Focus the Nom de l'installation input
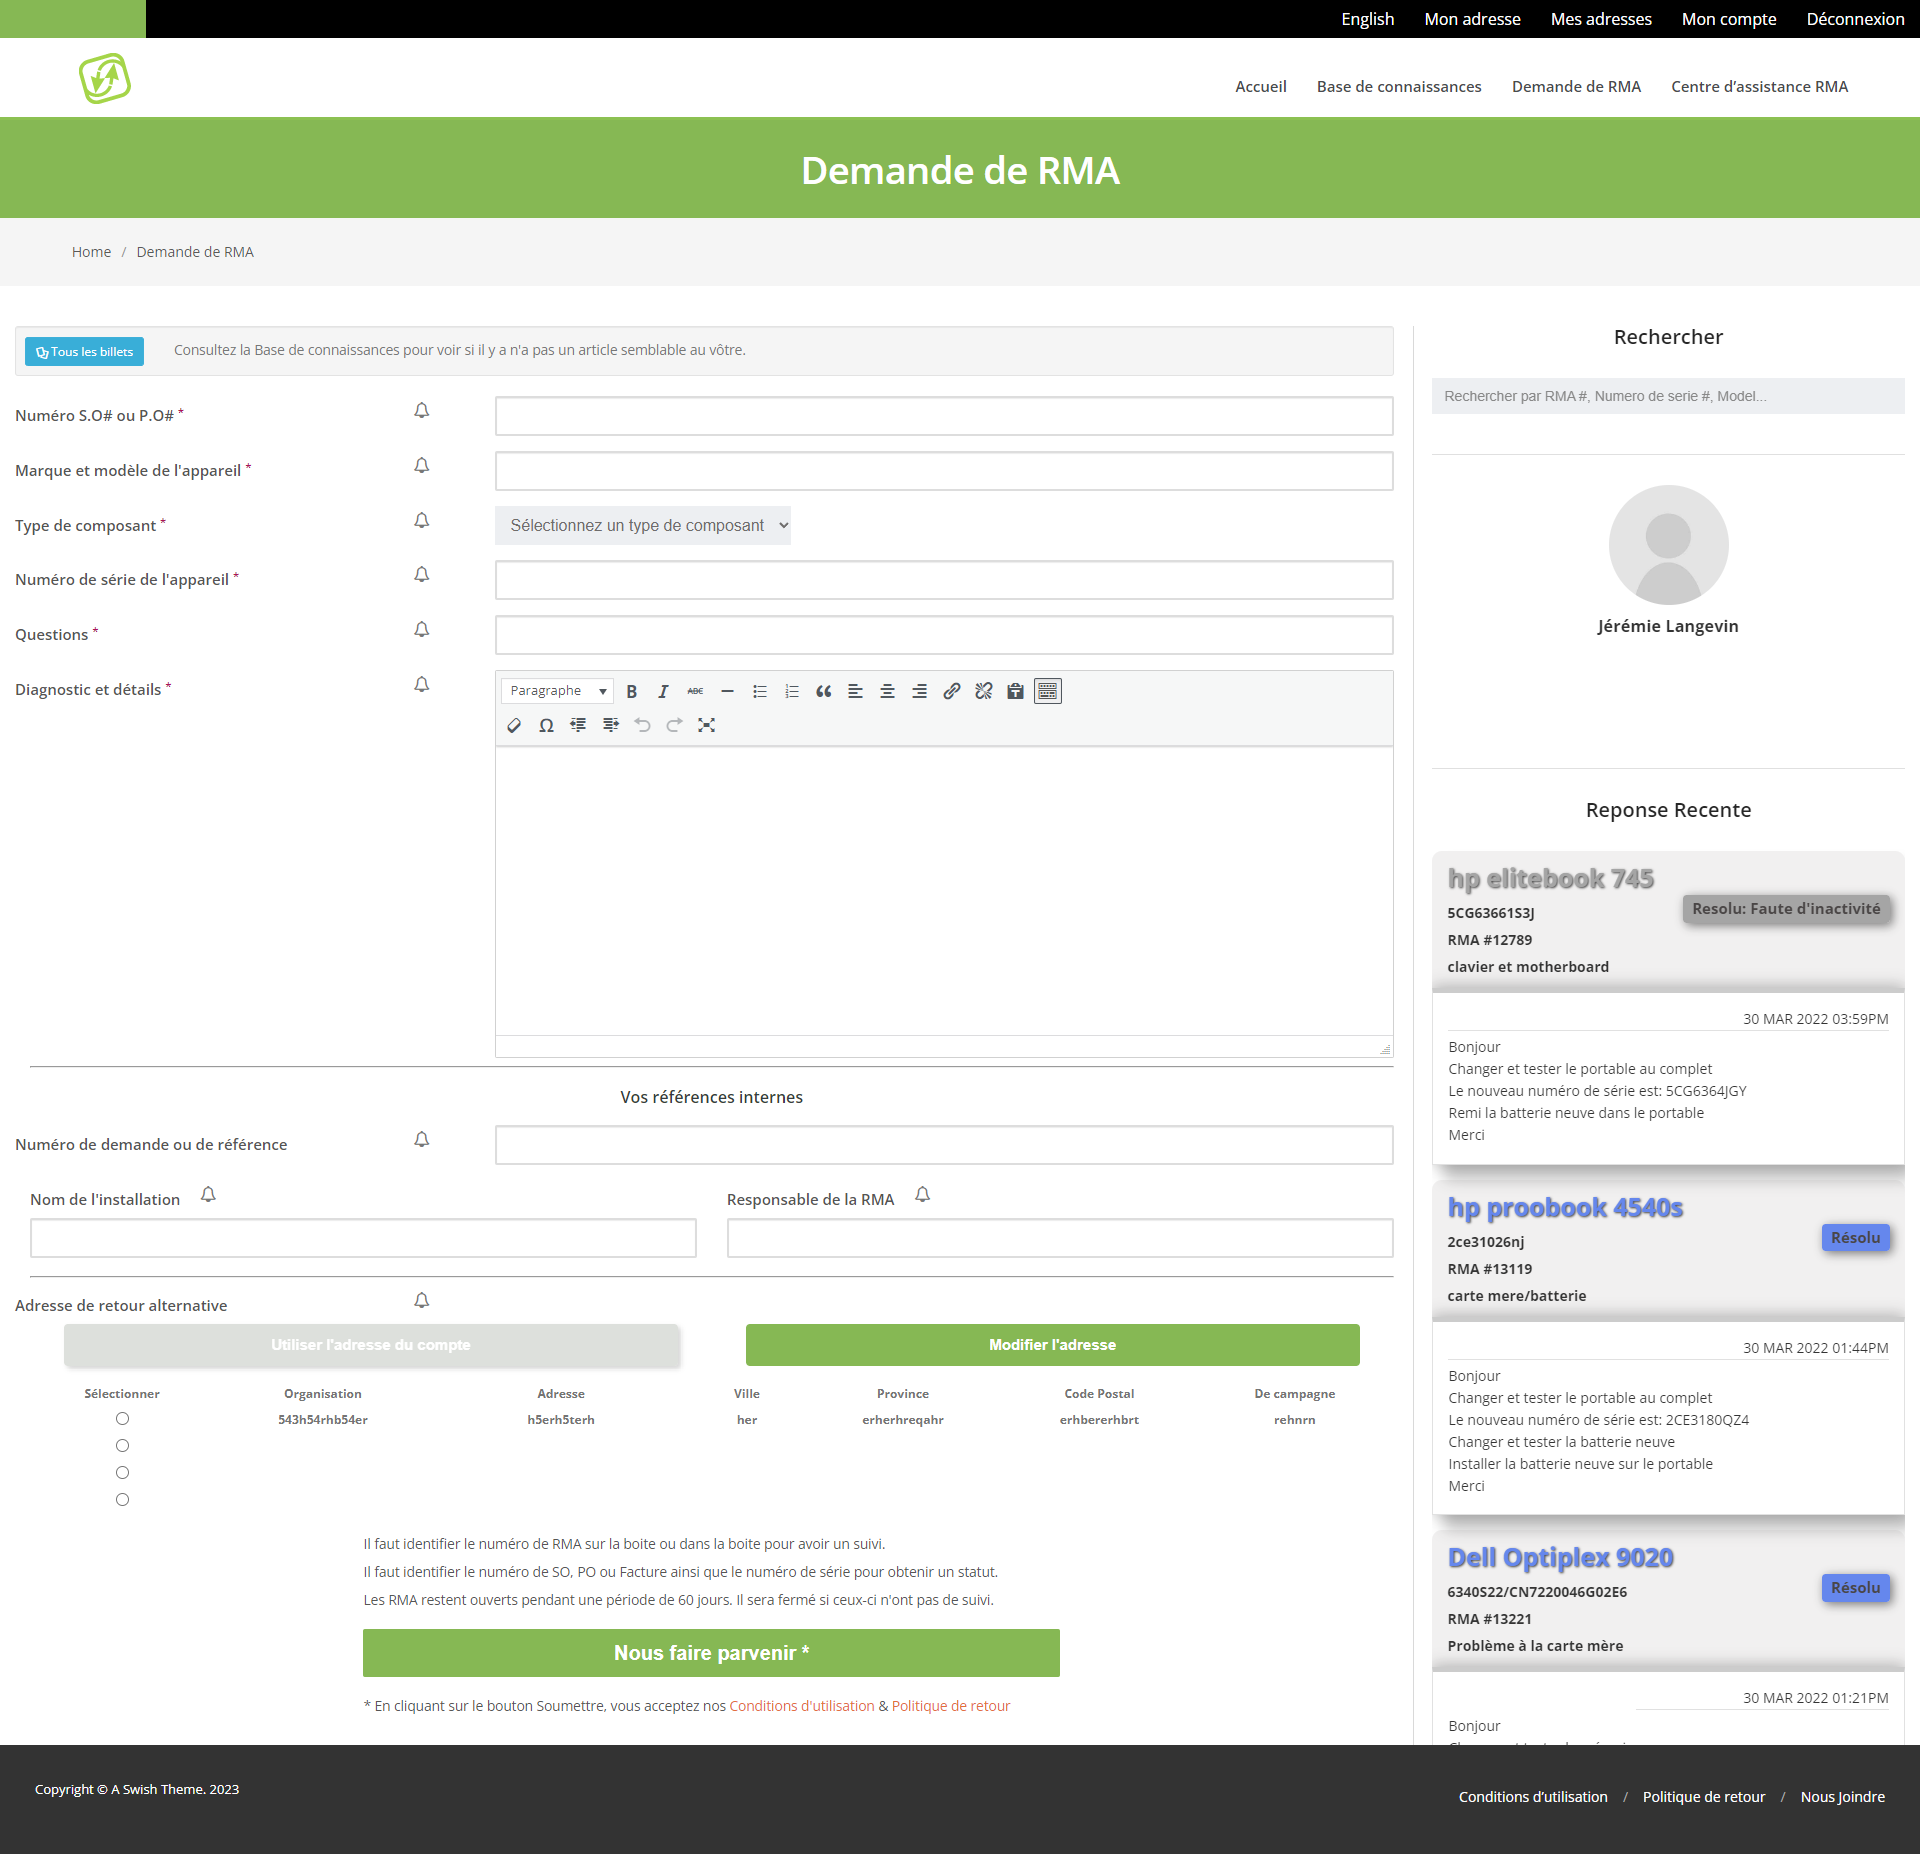Viewport: 1920px width, 1854px height. pos(363,1238)
